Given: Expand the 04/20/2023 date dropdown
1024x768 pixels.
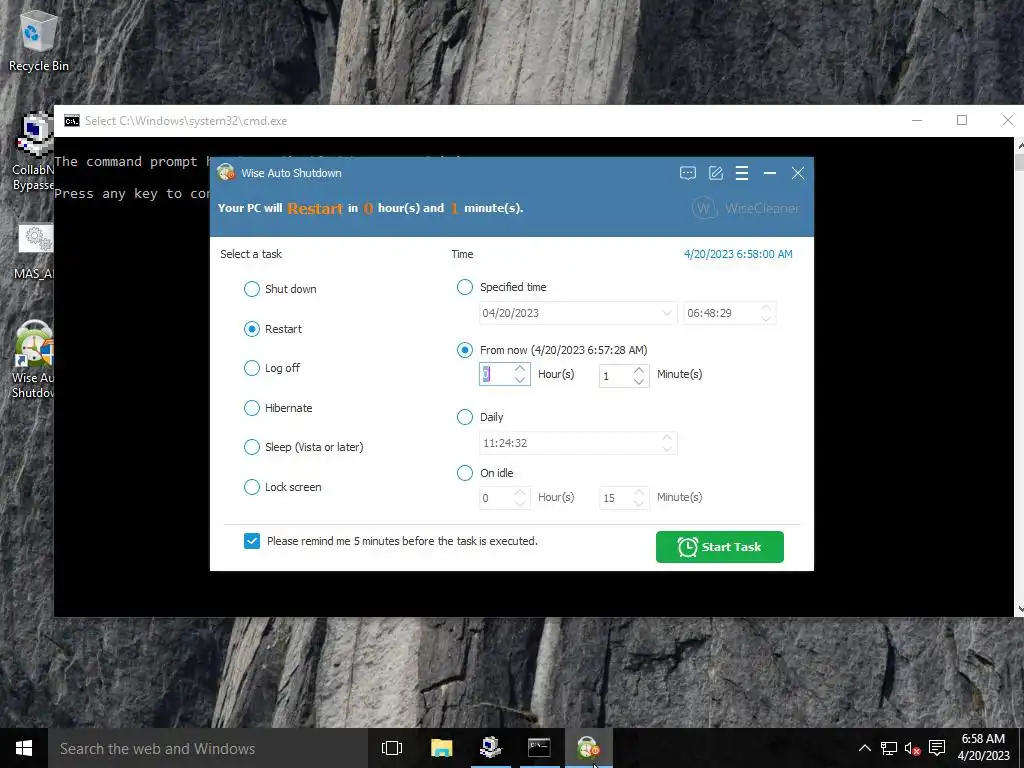Looking at the screenshot, I should (666, 313).
